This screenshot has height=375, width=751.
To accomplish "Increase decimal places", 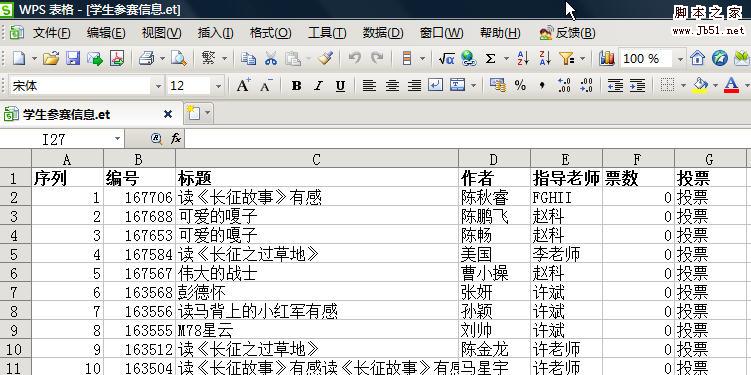I will pyautogui.click(x=564, y=86).
